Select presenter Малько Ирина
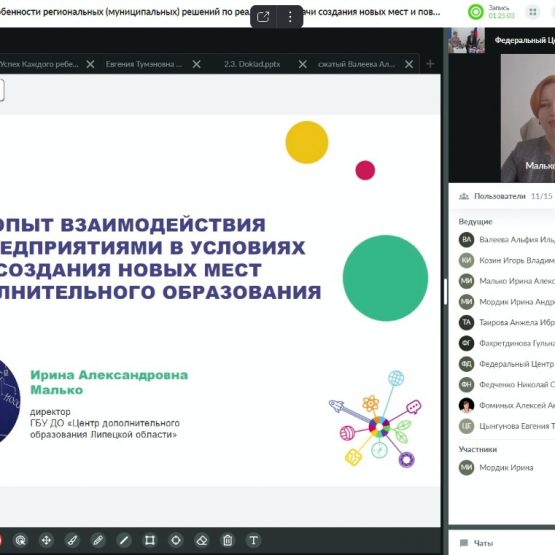Image resolution: width=555 pixels, height=555 pixels. point(507,281)
